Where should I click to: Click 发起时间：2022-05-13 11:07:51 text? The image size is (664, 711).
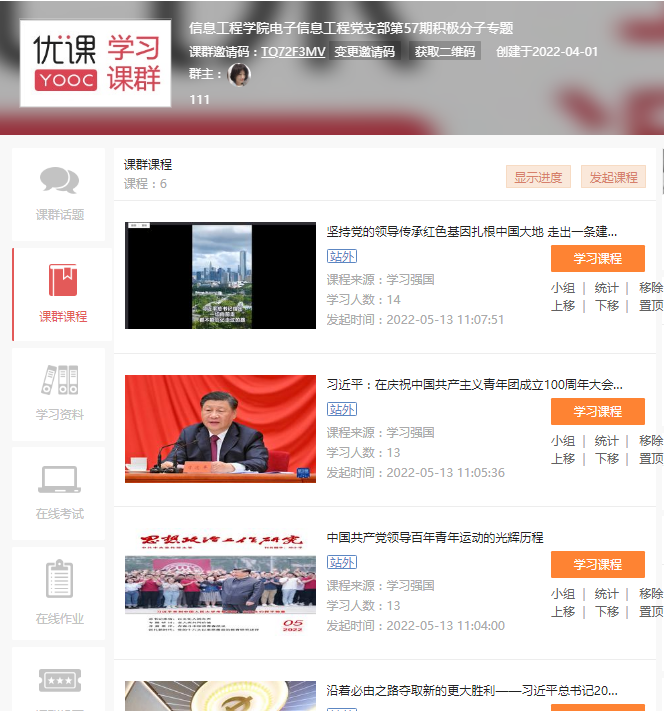(415, 320)
